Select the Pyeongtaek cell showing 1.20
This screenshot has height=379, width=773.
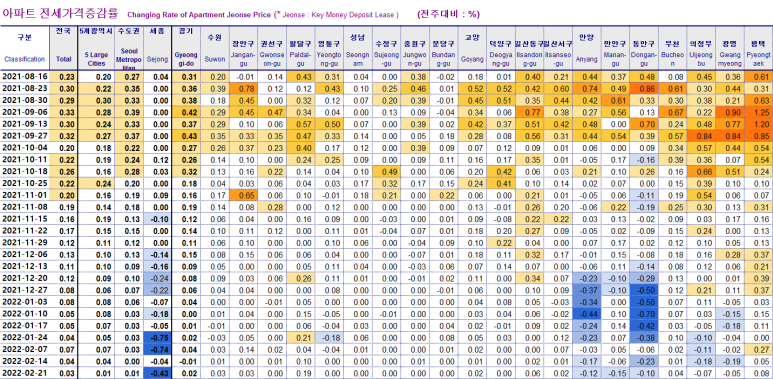click(758, 124)
